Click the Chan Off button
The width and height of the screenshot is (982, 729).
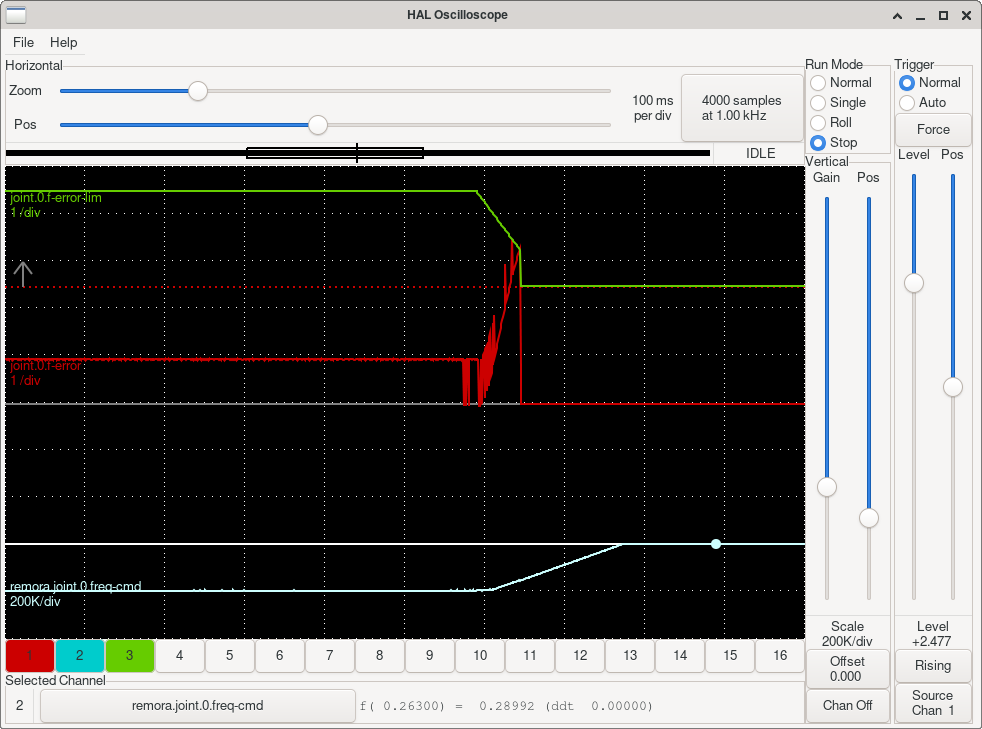pos(847,706)
